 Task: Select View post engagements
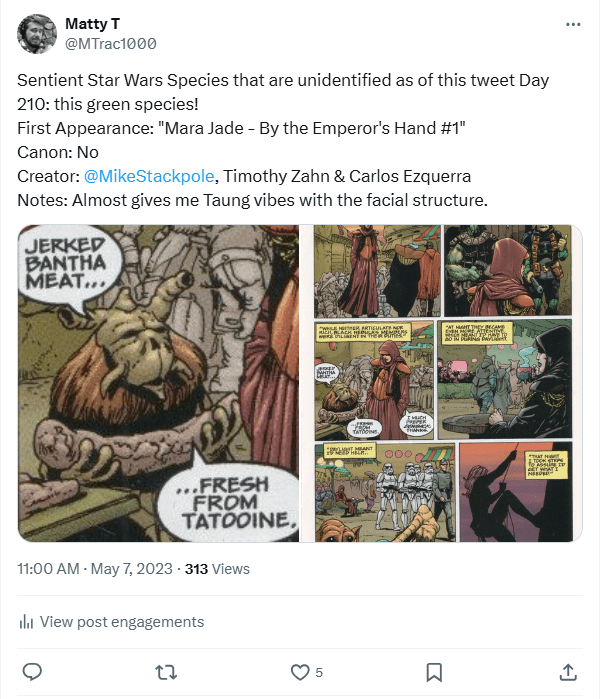coord(121,622)
